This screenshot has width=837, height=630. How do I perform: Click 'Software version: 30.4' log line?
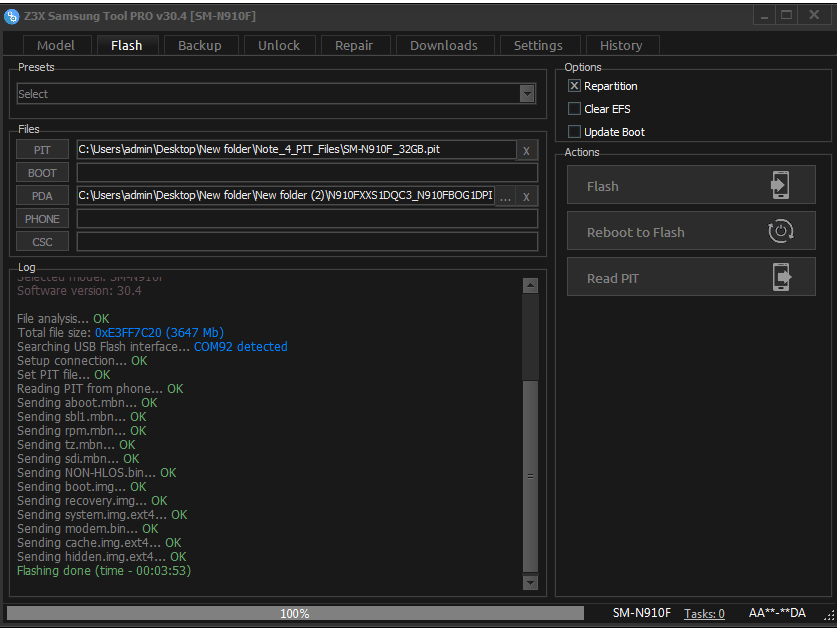click(x=79, y=291)
